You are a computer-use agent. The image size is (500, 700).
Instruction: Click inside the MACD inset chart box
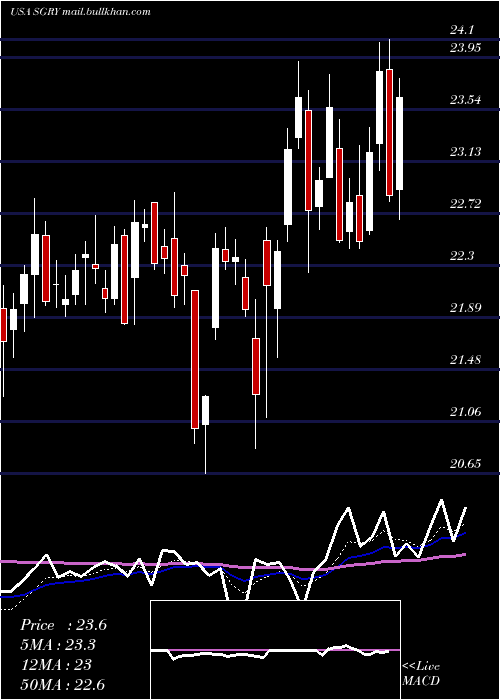coord(275,650)
